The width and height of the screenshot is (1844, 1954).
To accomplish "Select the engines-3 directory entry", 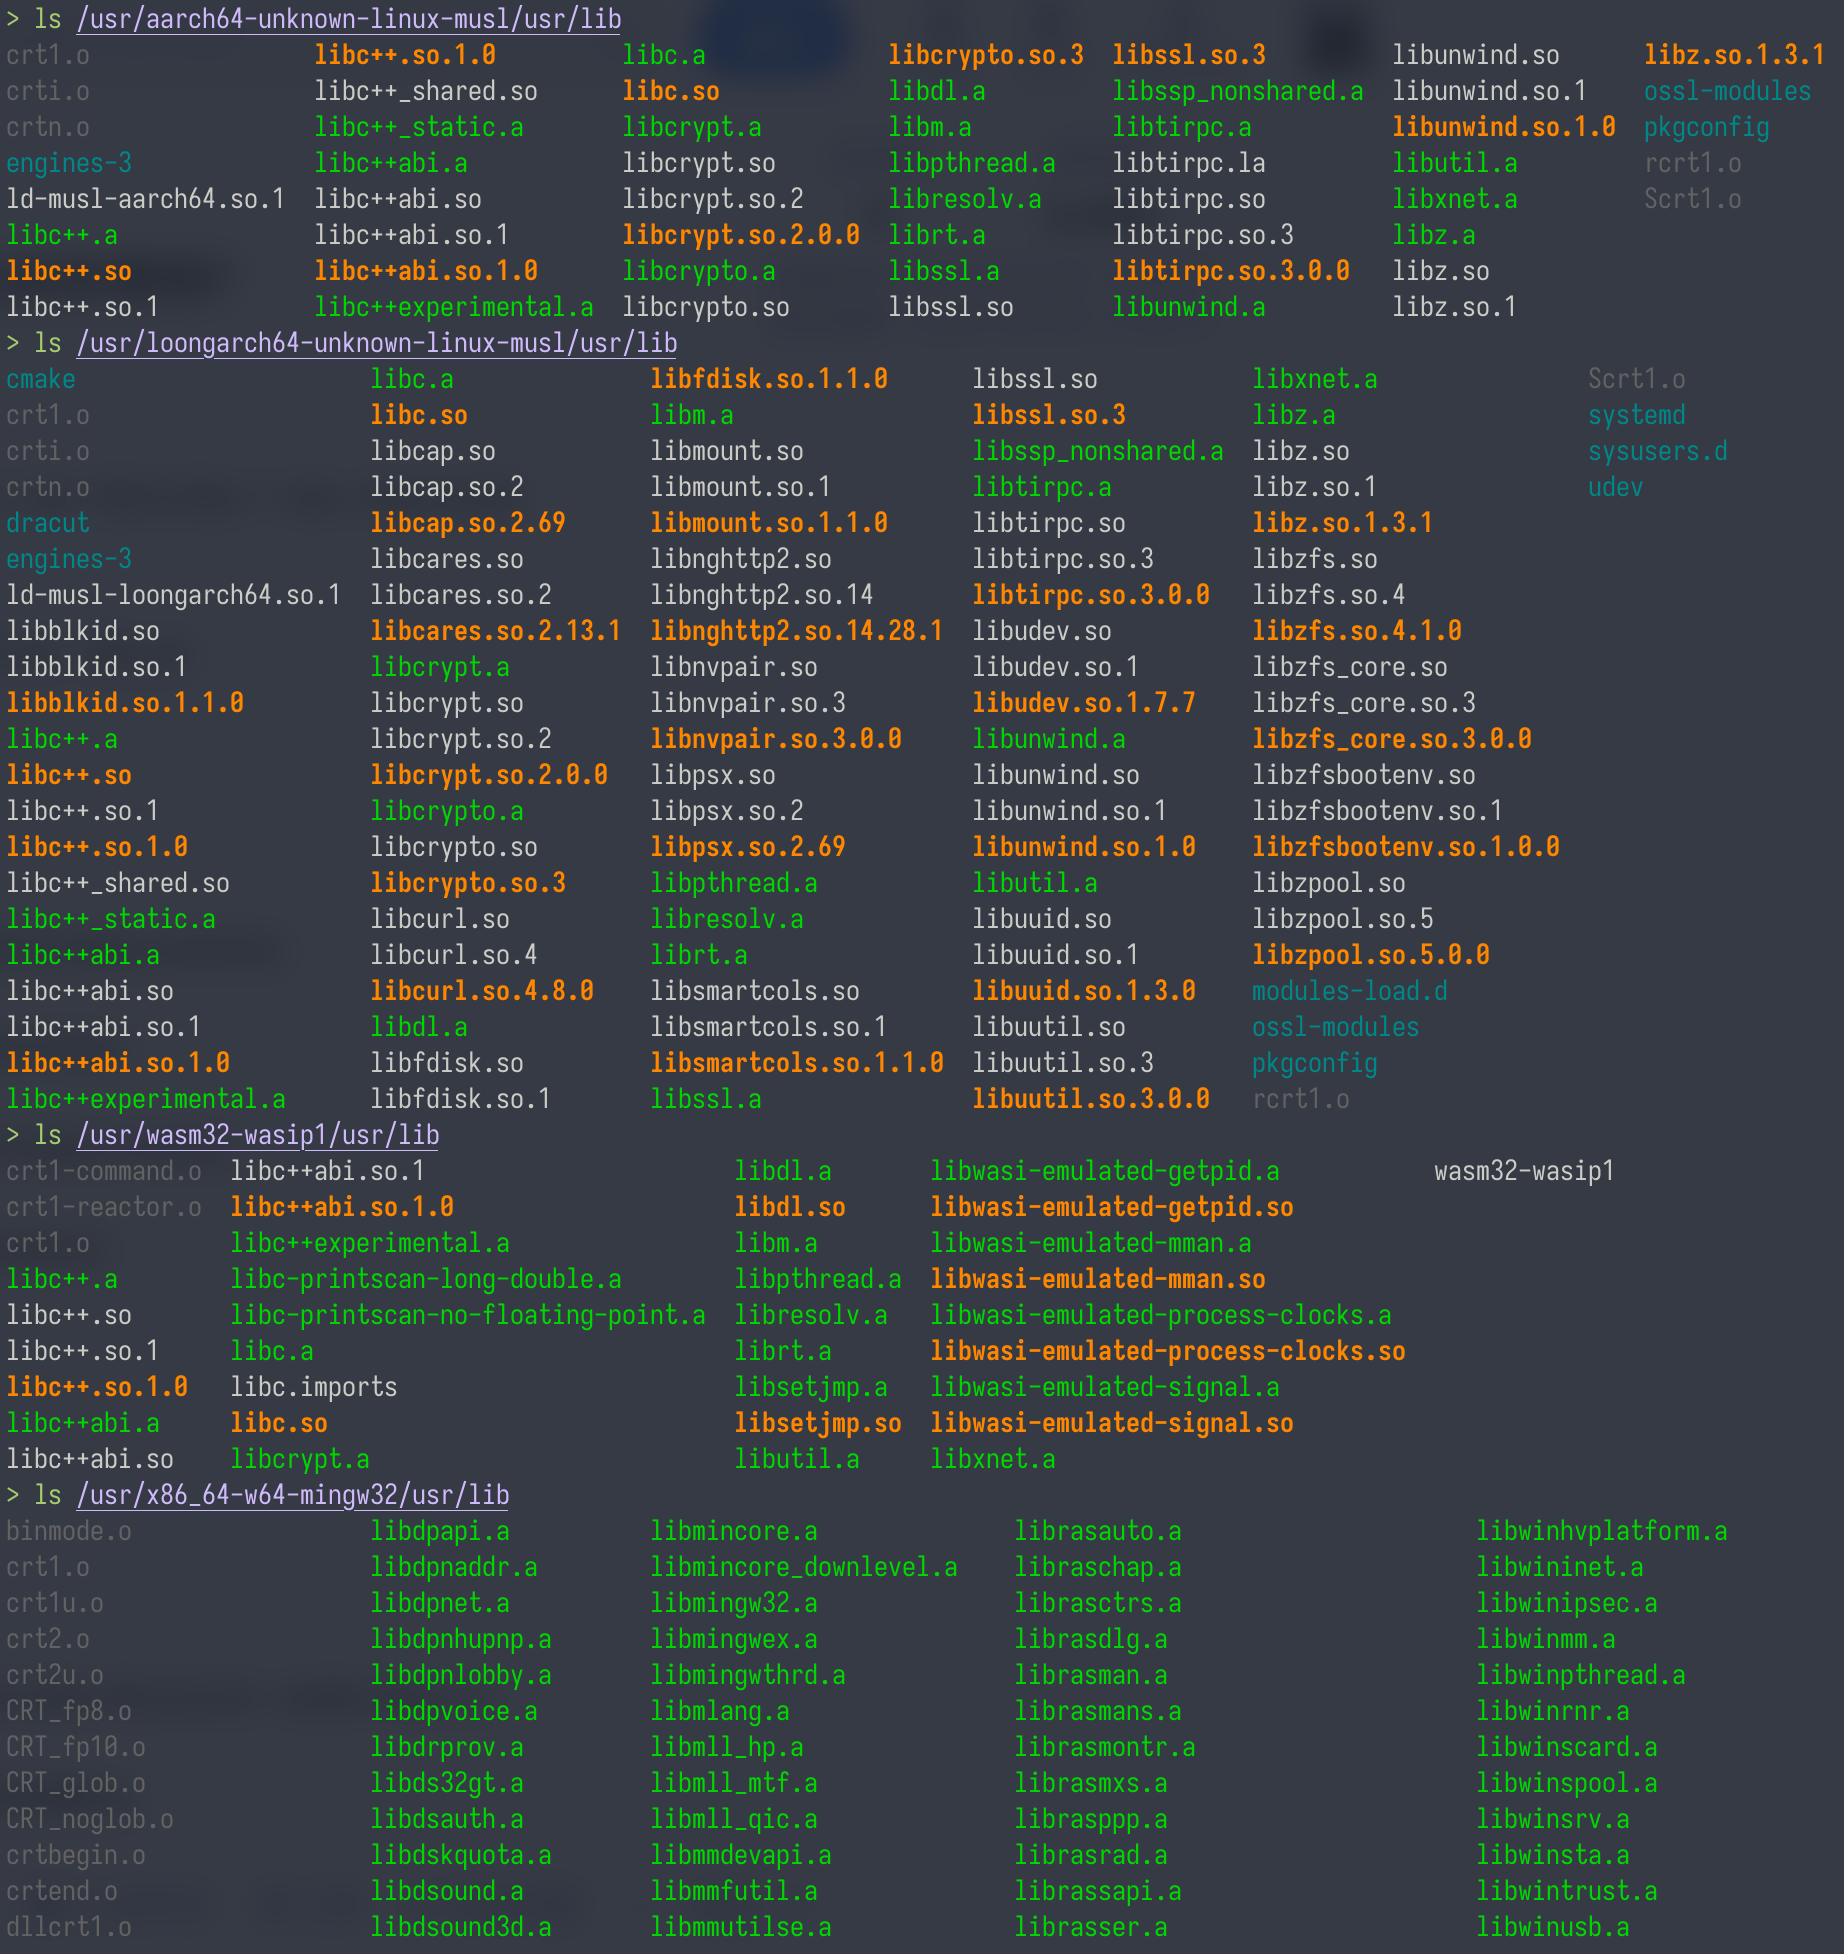I will pyautogui.click(x=68, y=163).
